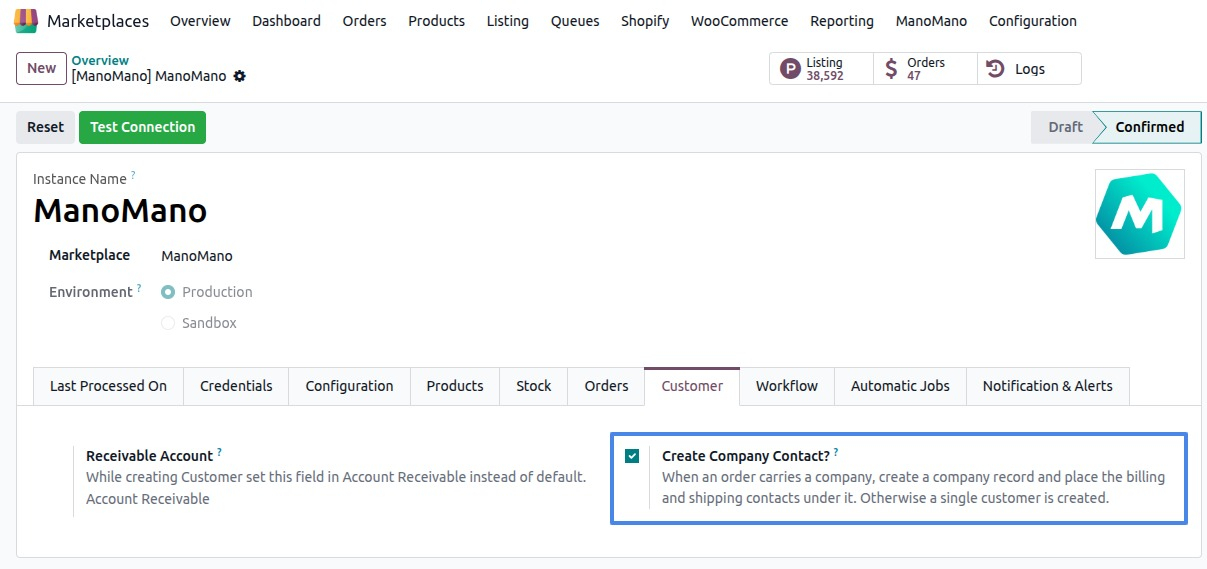Switch to Last Processed On tab
This screenshot has height=569, width=1207.
click(108, 386)
